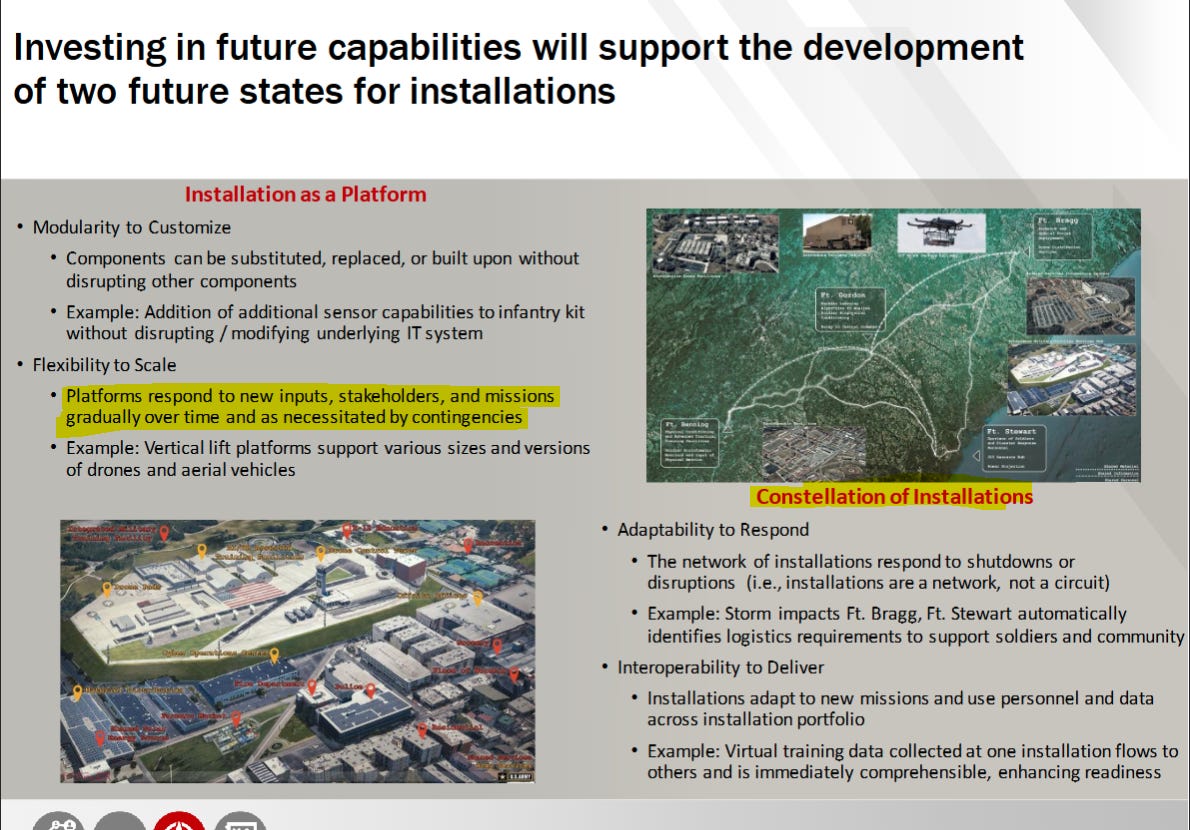
Task: Click the 'Installation as a Platform' heading
Action: point(306,194)
